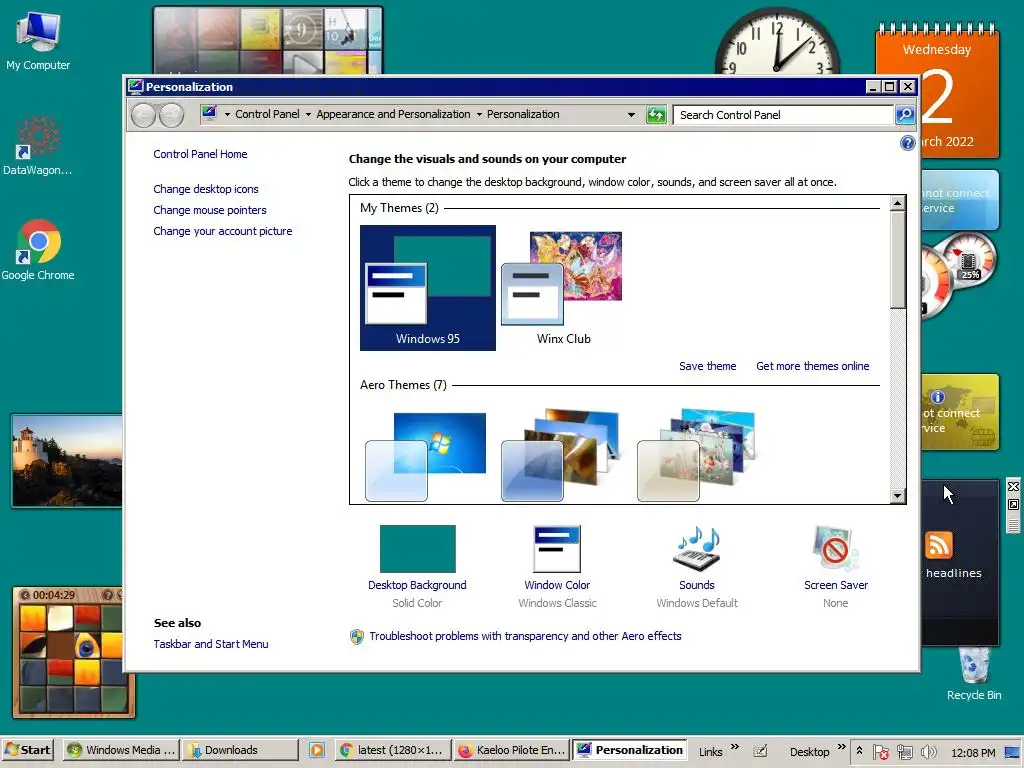Click Change mouse pointers link

pyautogui.click(x=210, y=210)
